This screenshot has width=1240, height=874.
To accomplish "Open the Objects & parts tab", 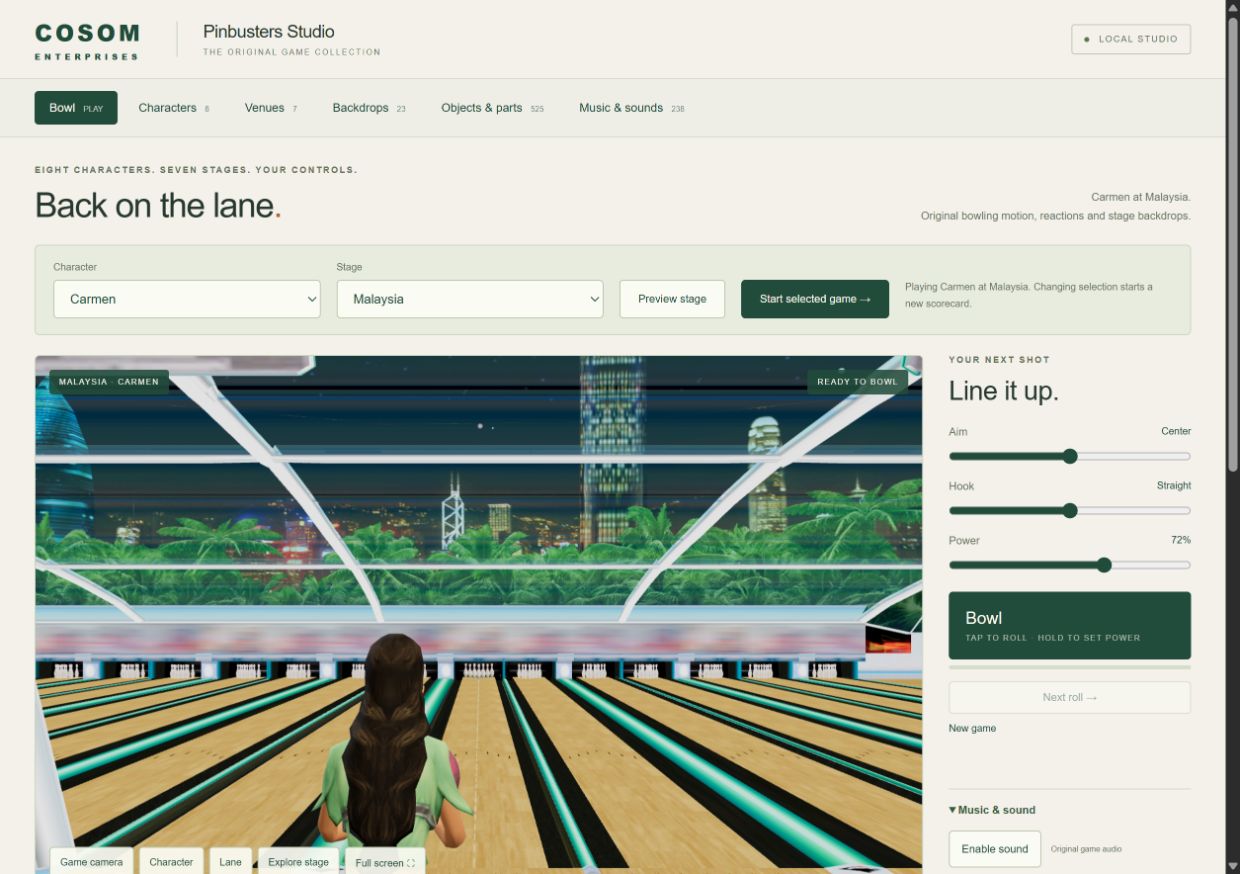I will (x=492, y=108).
